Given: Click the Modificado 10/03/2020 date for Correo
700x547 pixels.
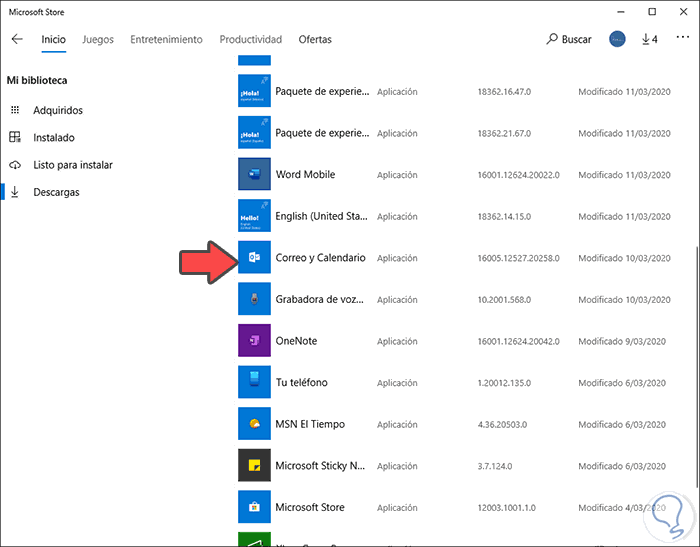Looking at the screenshot, I should [x=624, y=258].
